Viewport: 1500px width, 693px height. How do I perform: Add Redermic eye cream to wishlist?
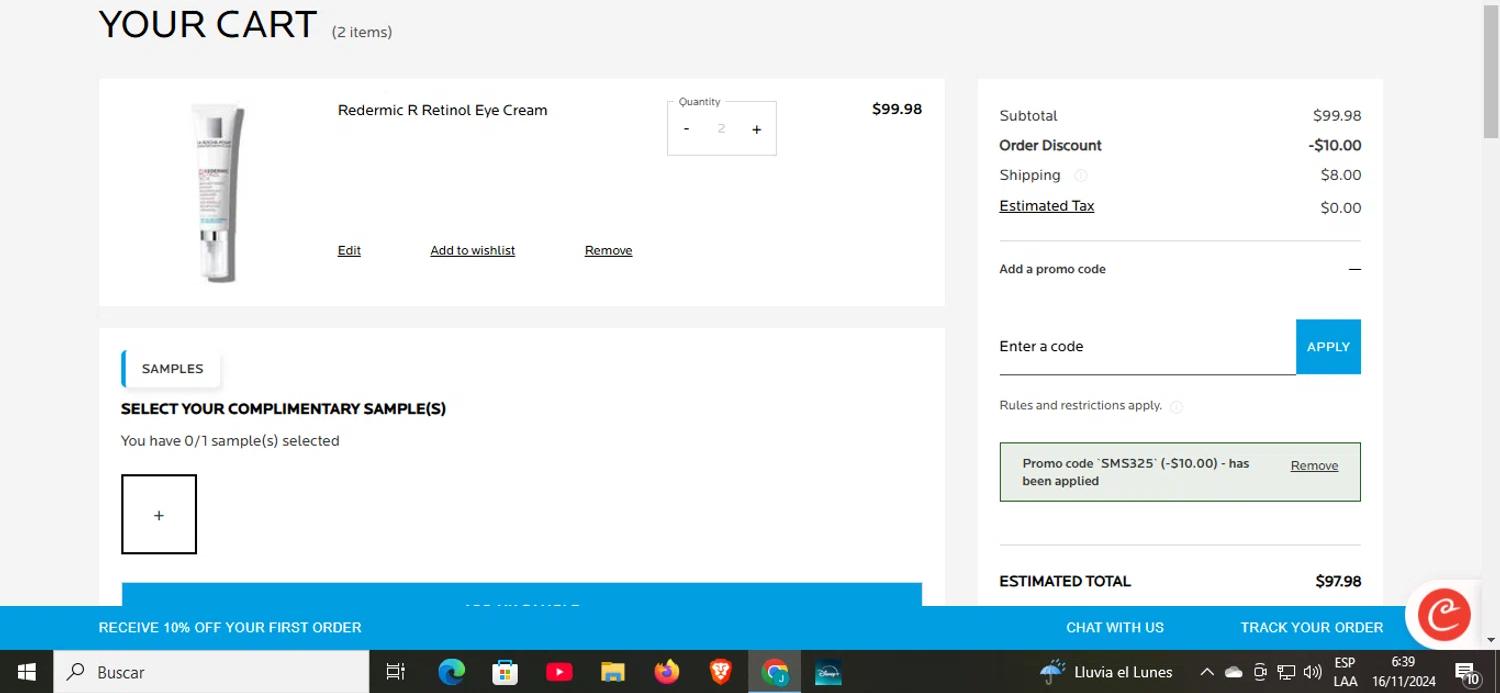click(472, 251)
